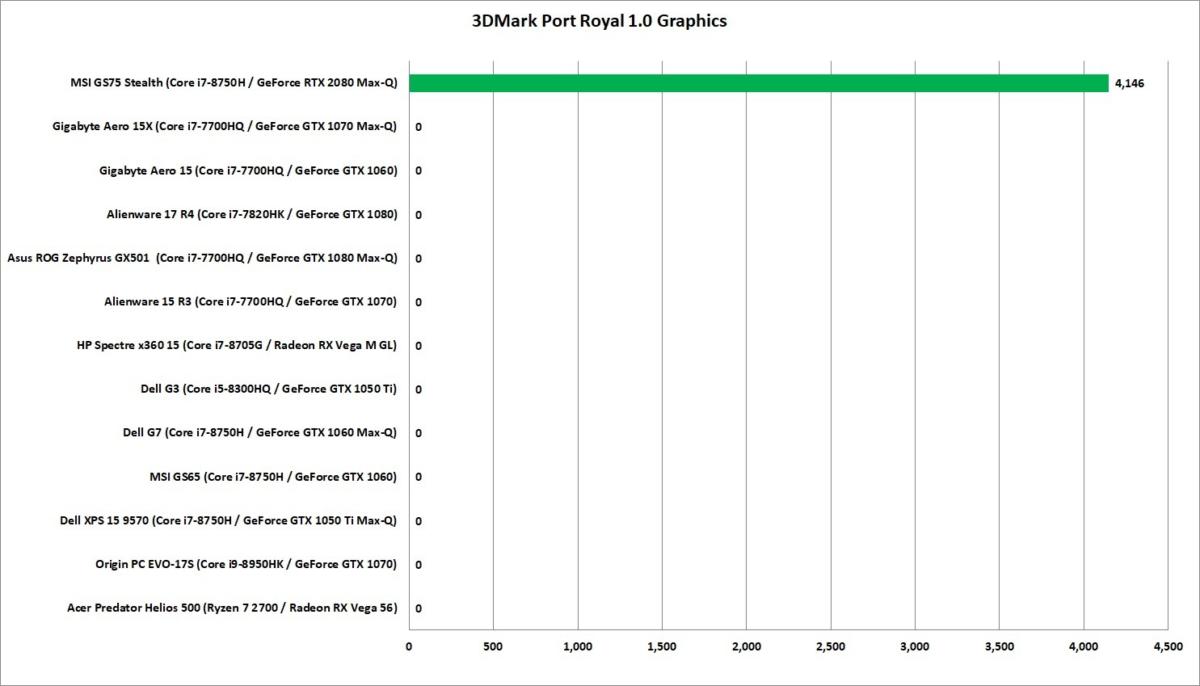Image resolution: width=1200 pixels, height=686 pixels.
Task: Click the Alienware 15 R3 label
Action: [x=251, y=302]
